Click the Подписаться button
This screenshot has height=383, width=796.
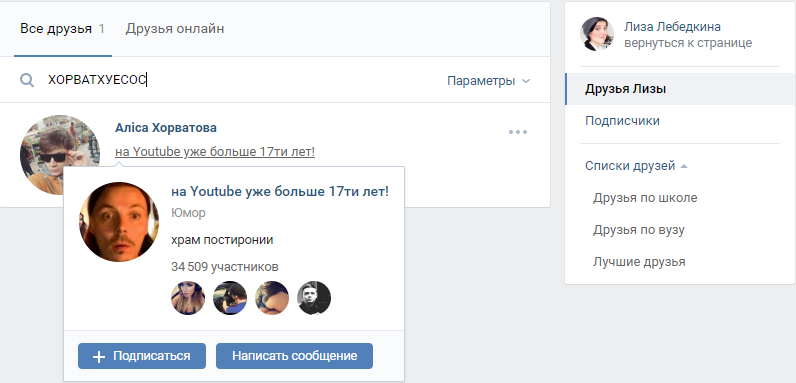(x=142, y=356)
